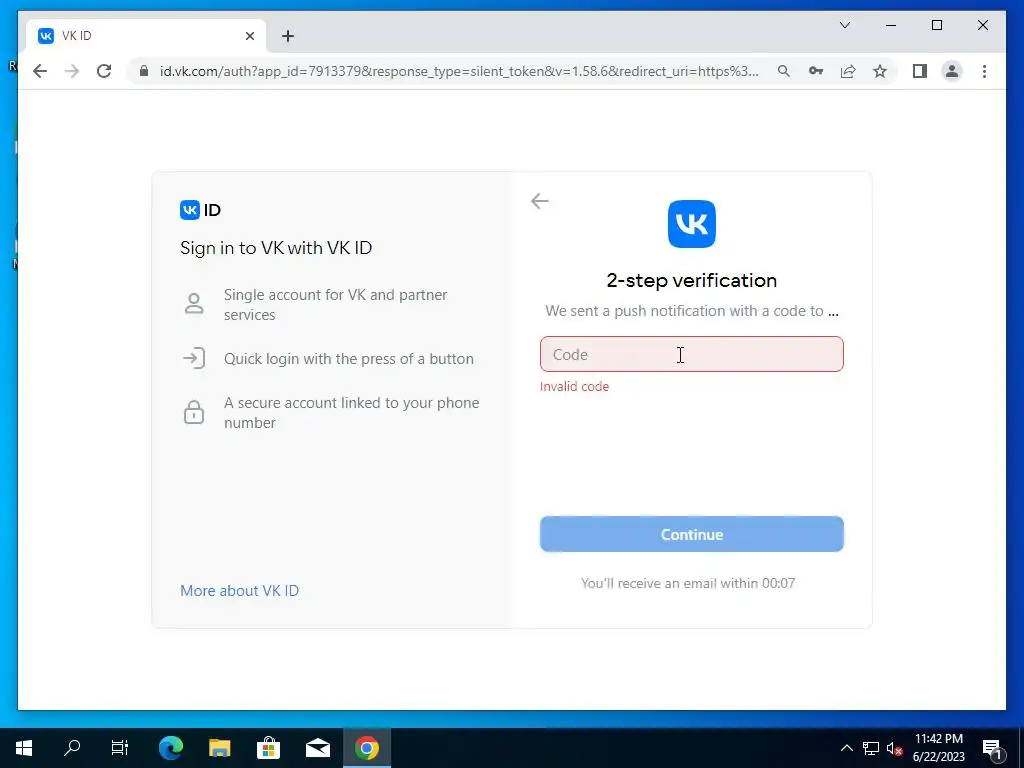Click the login arrow icon beside Quick login
The image size is (1024, 768).
(x=194, y=359)
